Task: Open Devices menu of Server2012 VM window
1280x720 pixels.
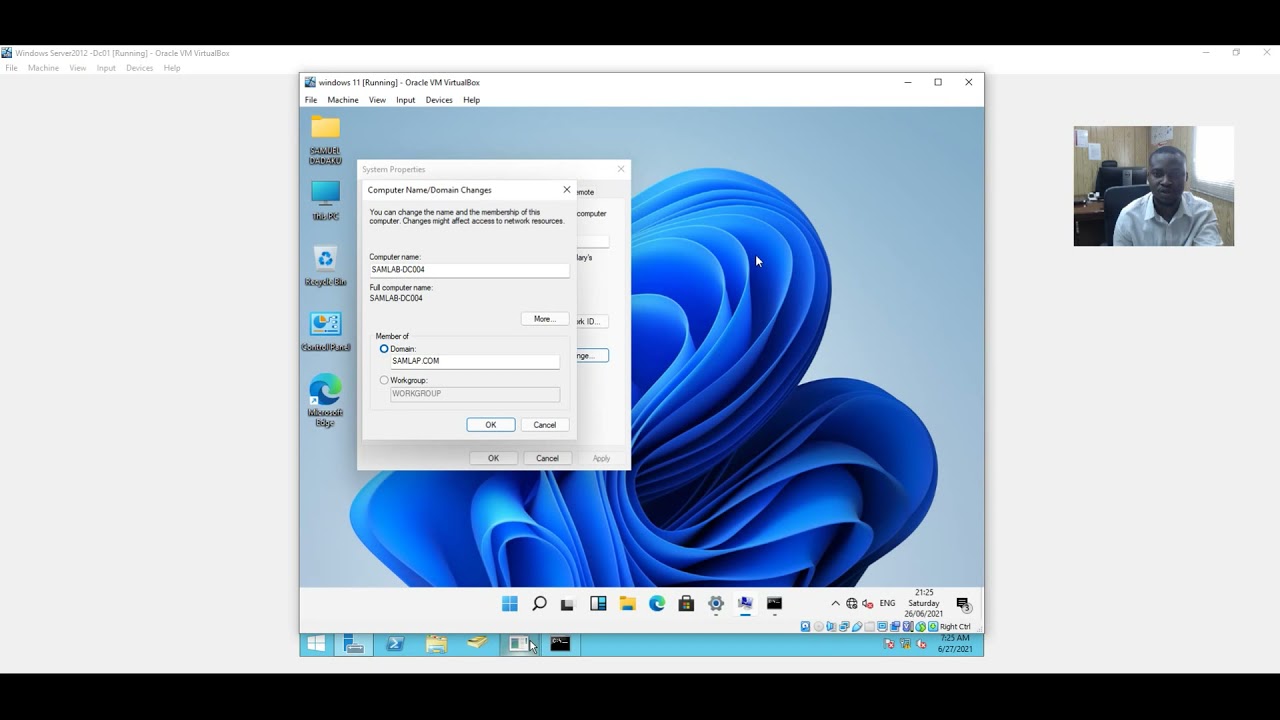Action: tap(139, 68)
